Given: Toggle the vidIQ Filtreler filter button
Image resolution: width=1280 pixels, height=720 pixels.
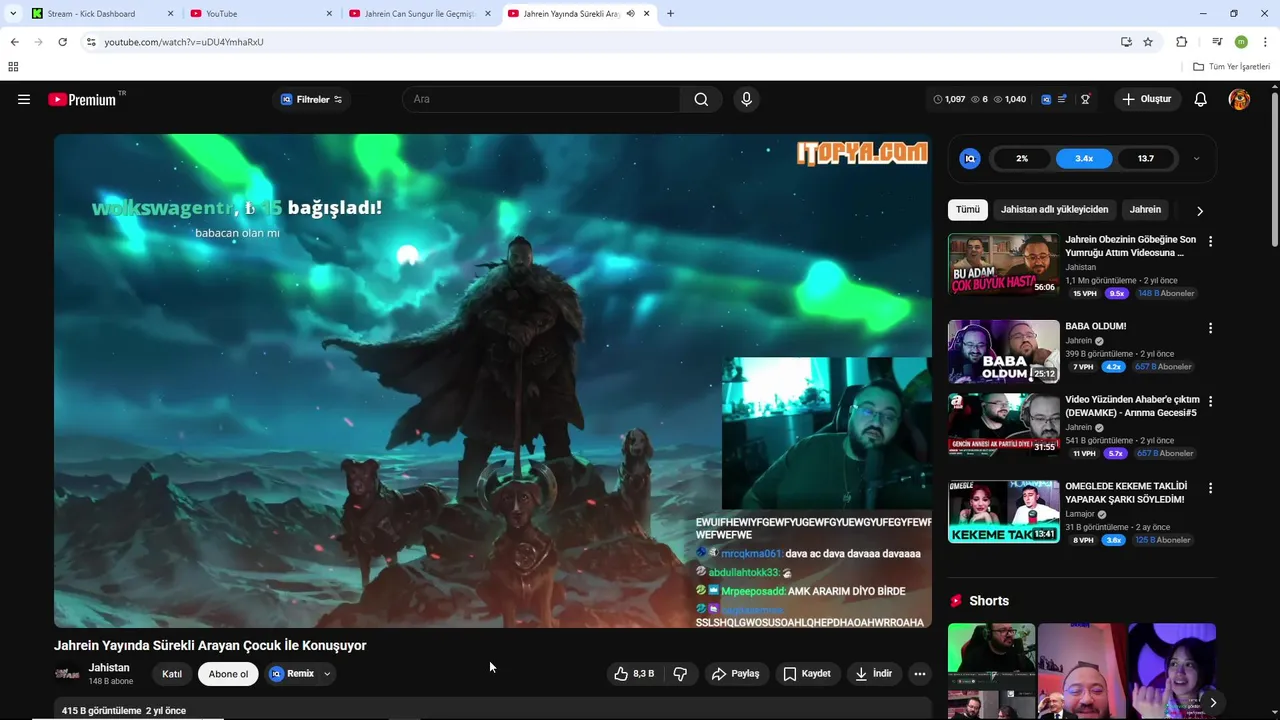Looking at the screenshot, I should [311, 99].
